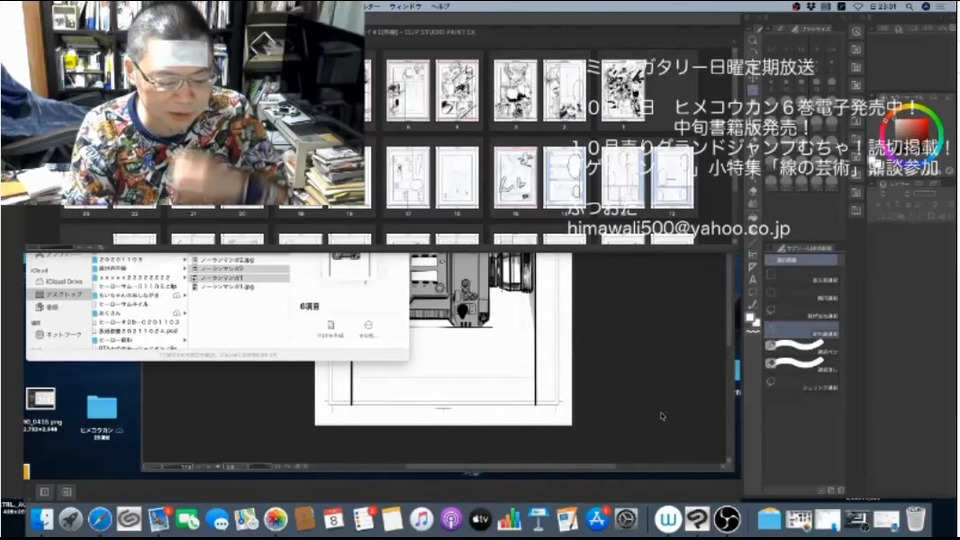
Task: Click the canvas horizontal scrollbar
Action: pos(510,467)
